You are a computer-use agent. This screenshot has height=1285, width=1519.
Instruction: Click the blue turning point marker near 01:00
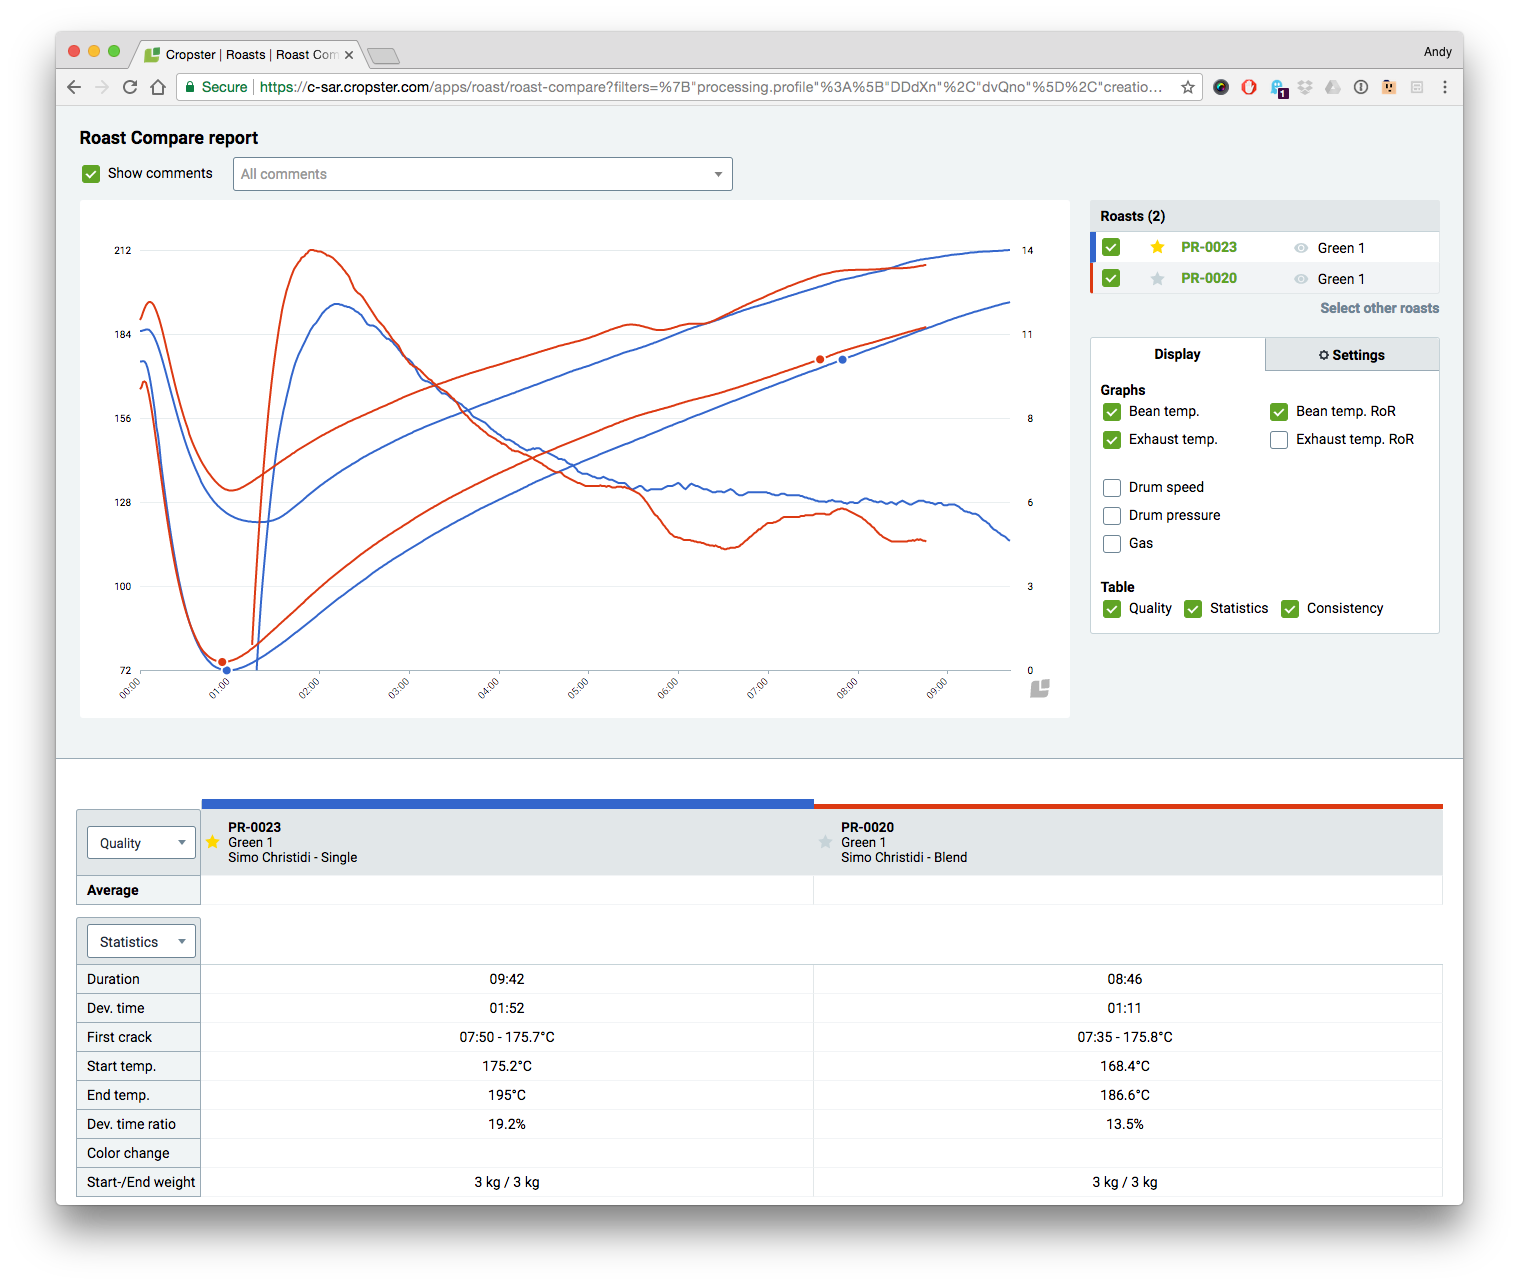pyautogui.click(x=227, y=670)
